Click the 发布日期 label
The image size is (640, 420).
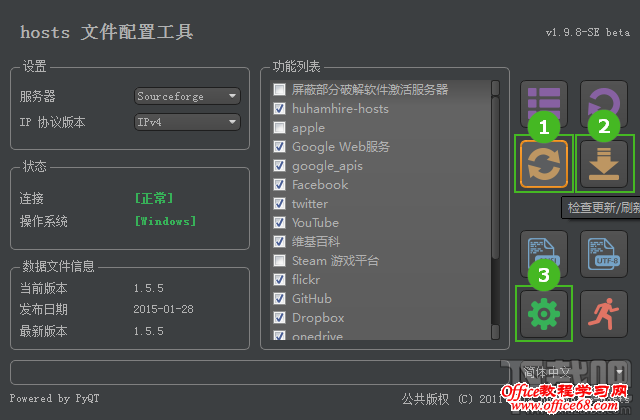point(43,309)
